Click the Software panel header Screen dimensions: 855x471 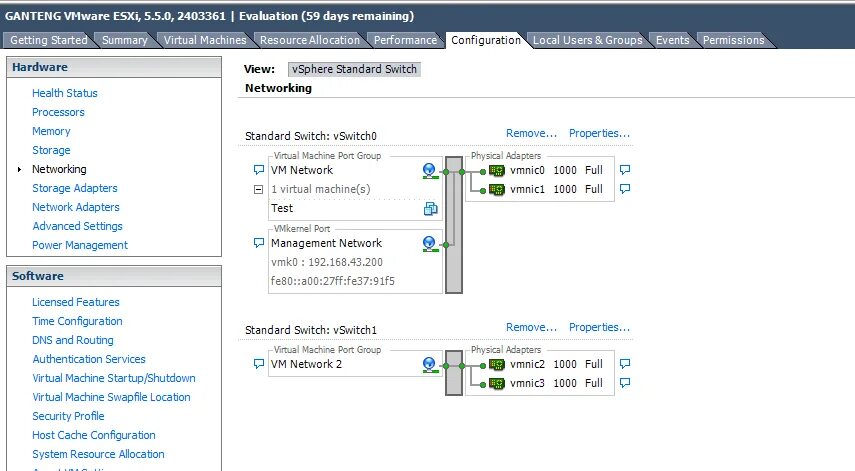tap(114, 276)
